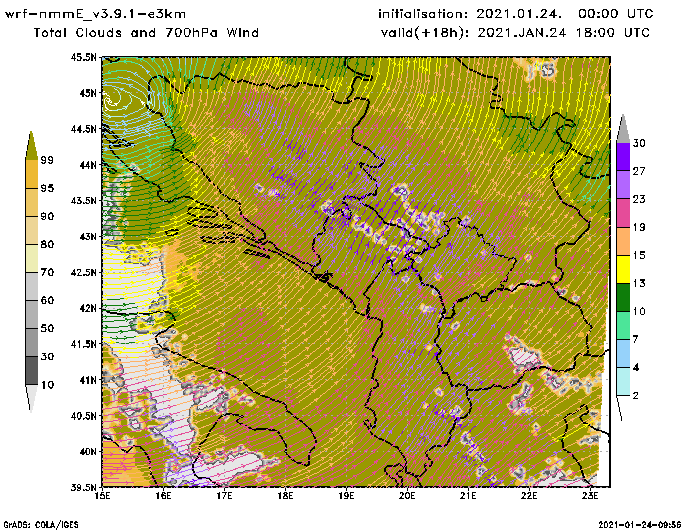Image resolution: width=700 pixels, height=530 pixels.
Task: Click the '60' label on cloud legend
Action: coord(47,300)
